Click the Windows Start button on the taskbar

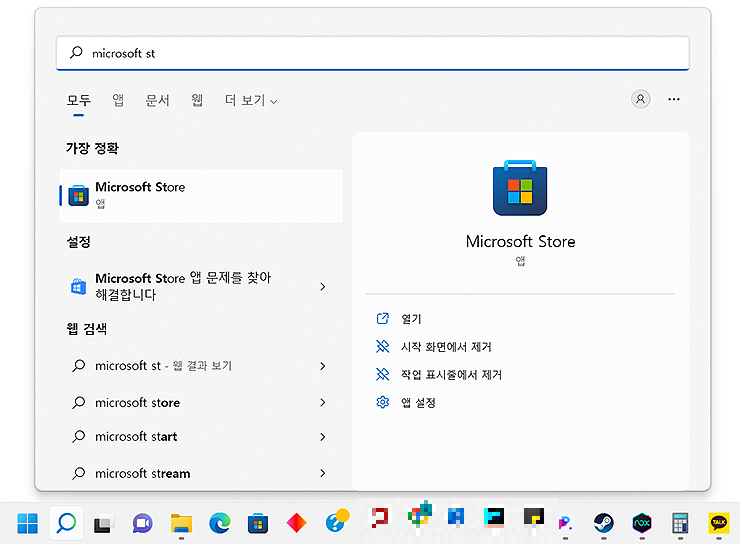click(x=27, y=523)
